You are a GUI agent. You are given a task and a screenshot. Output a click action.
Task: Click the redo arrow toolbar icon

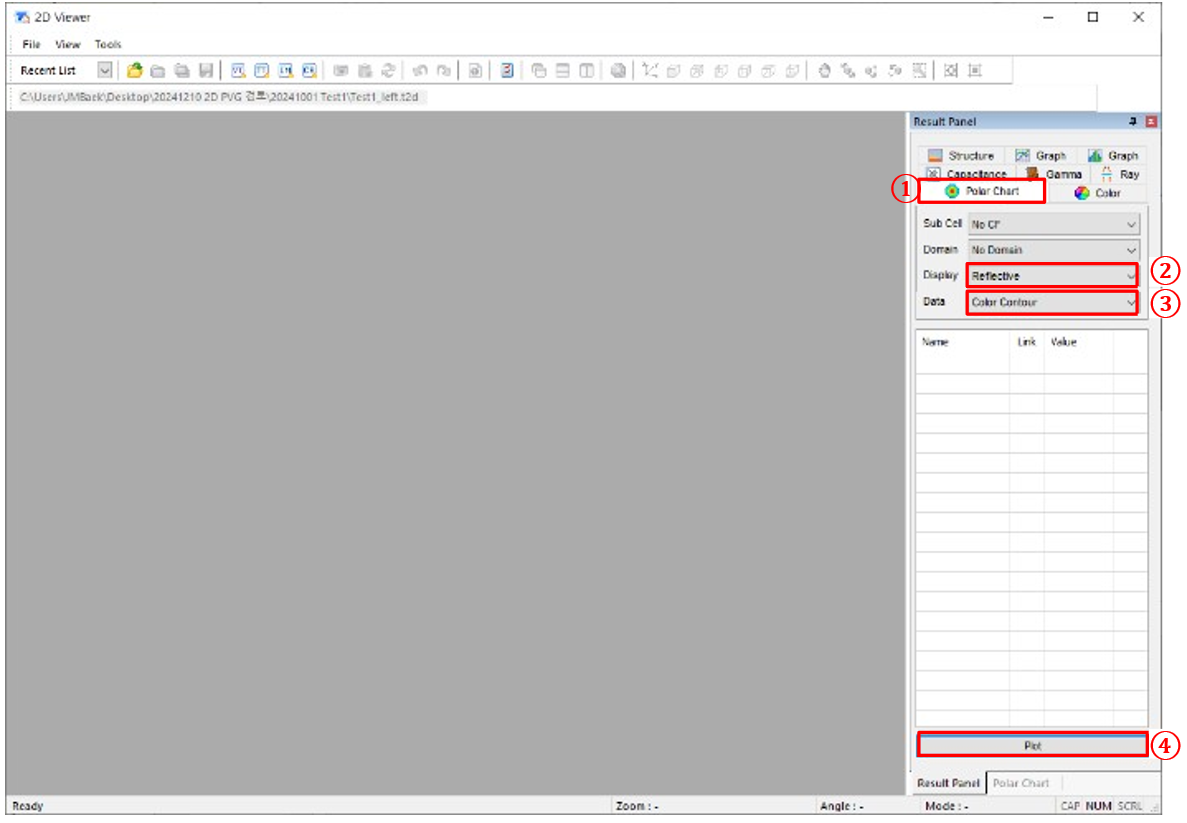(443, 71)
